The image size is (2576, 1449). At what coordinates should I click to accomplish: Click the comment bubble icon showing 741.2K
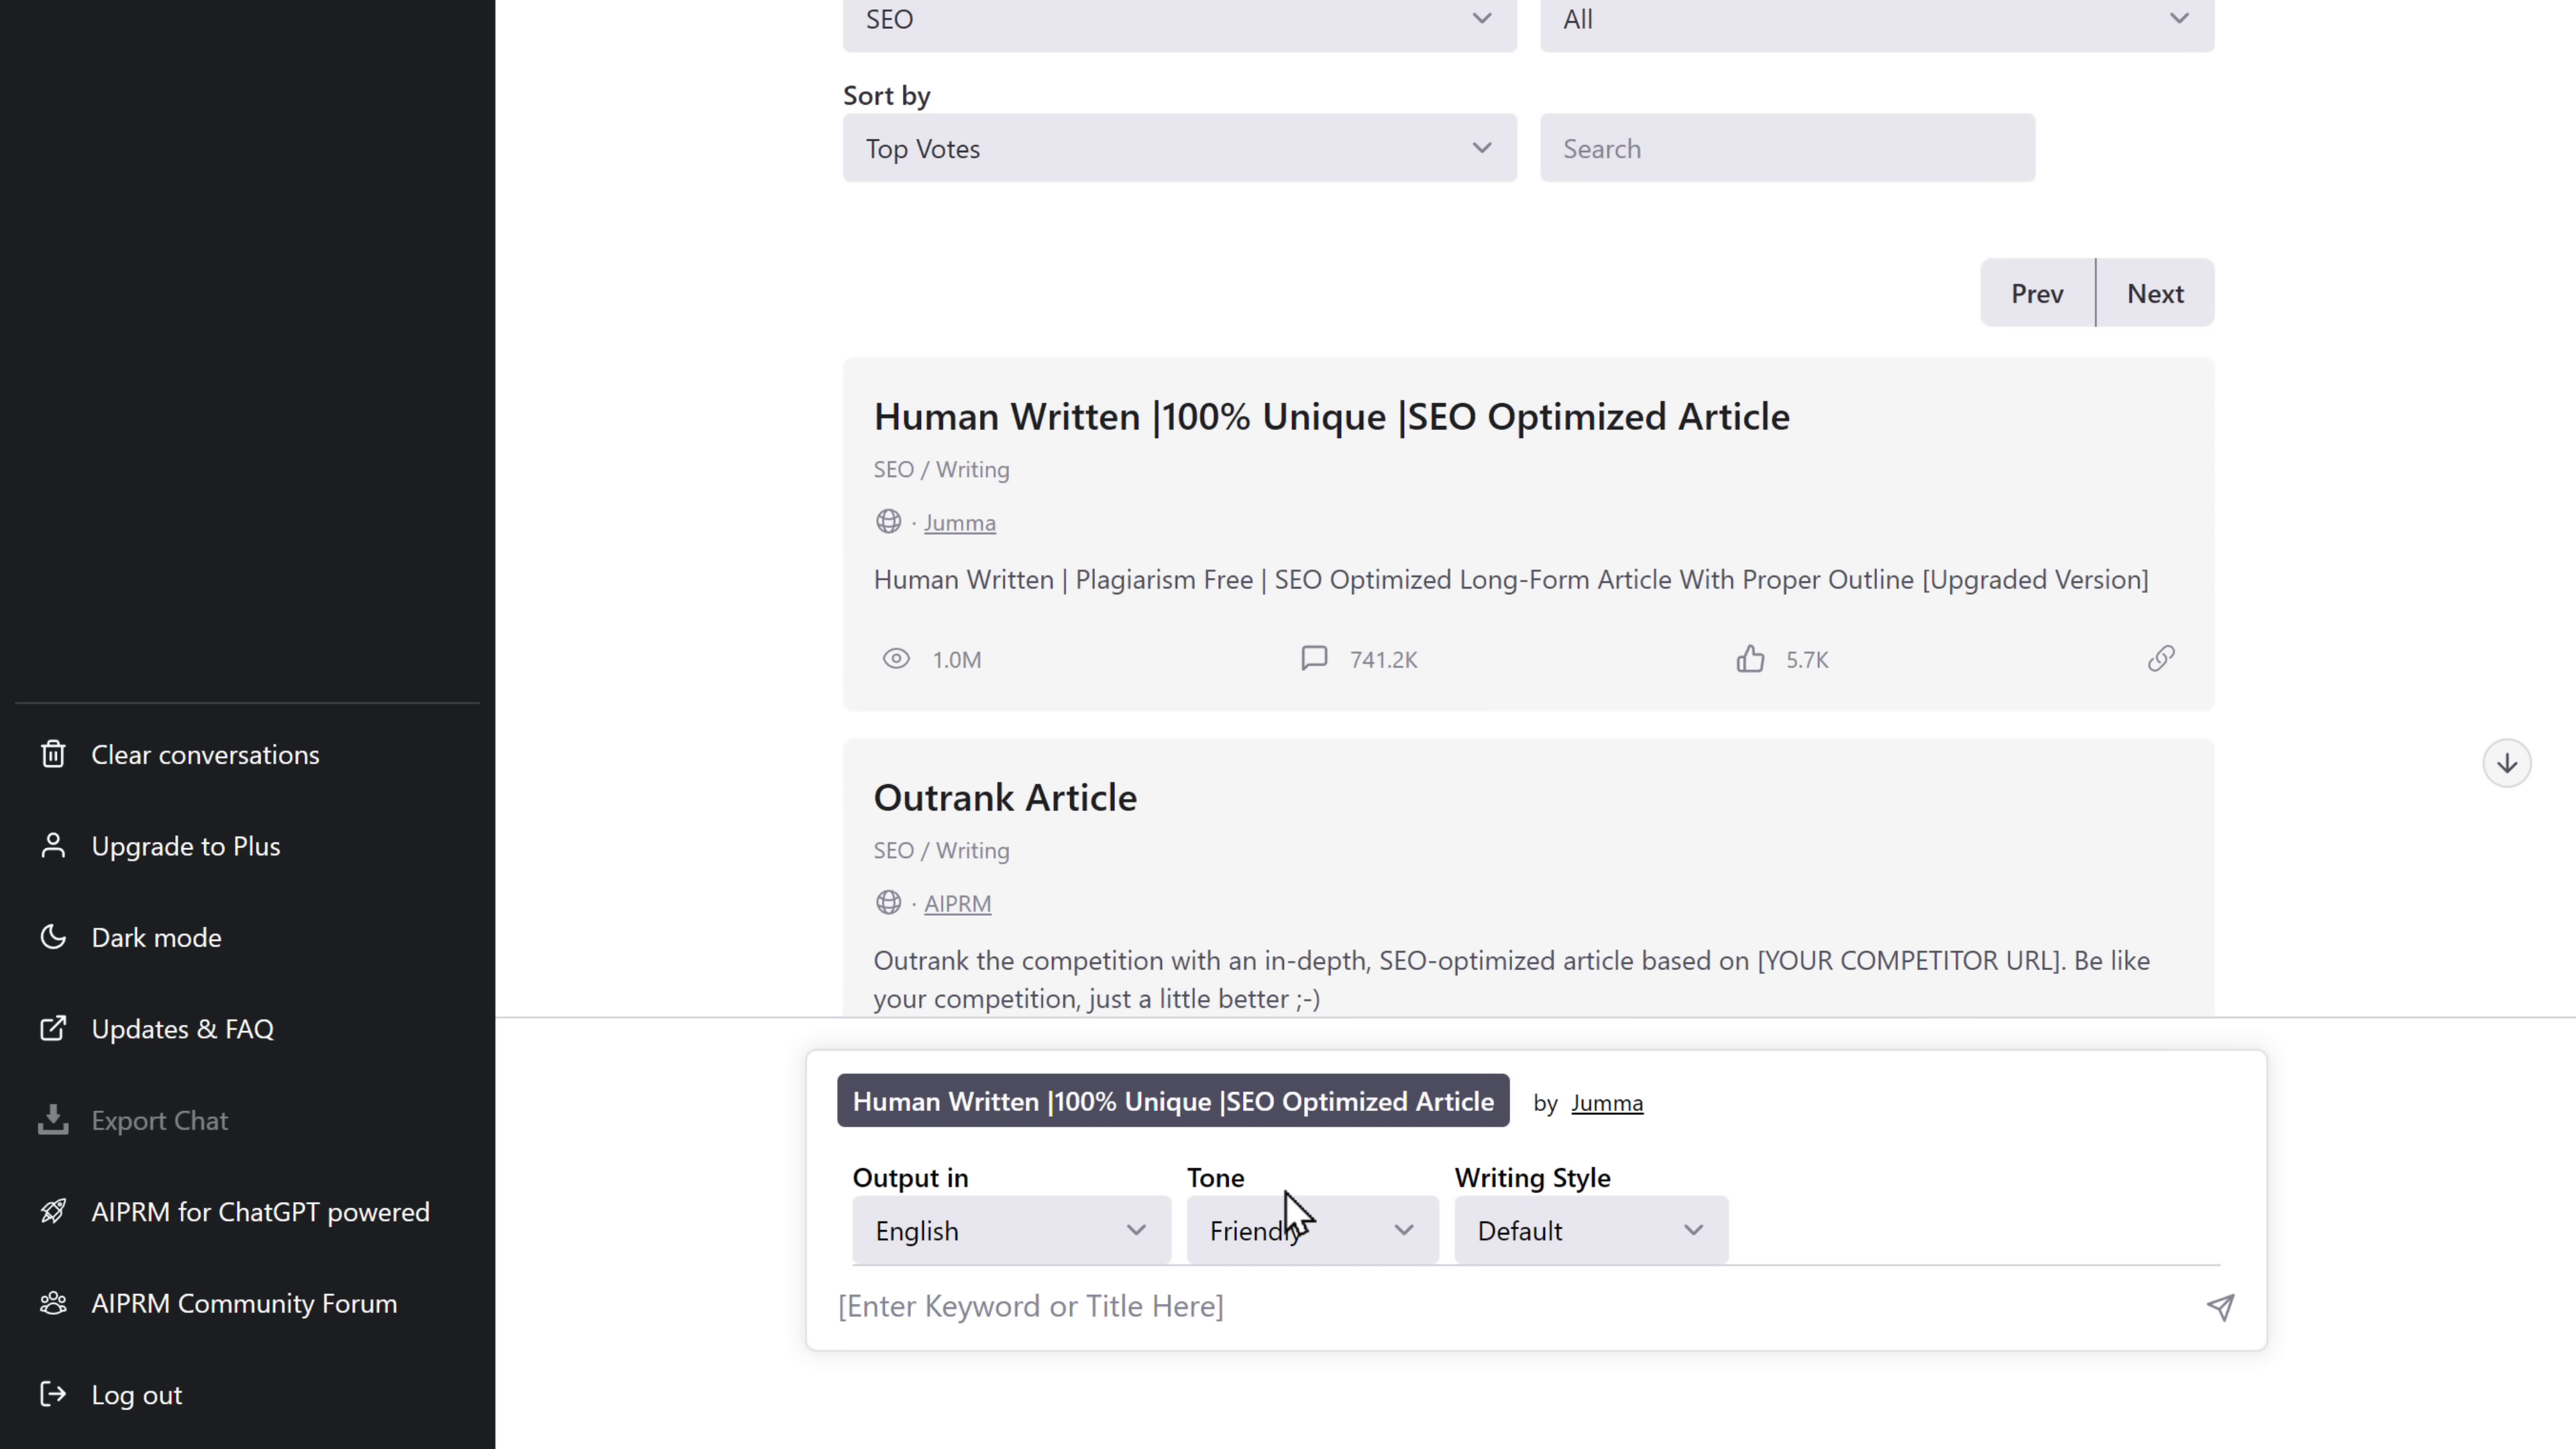tap(1314, 659)
